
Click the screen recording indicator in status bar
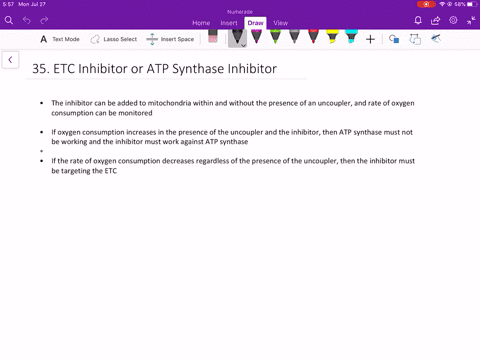pyautogui.click(x=426, y=4)
